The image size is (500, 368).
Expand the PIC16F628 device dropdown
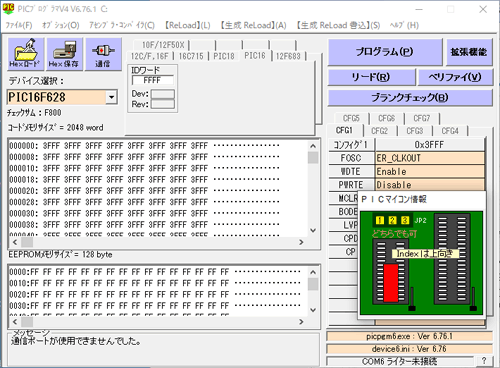tap(111, 97)
